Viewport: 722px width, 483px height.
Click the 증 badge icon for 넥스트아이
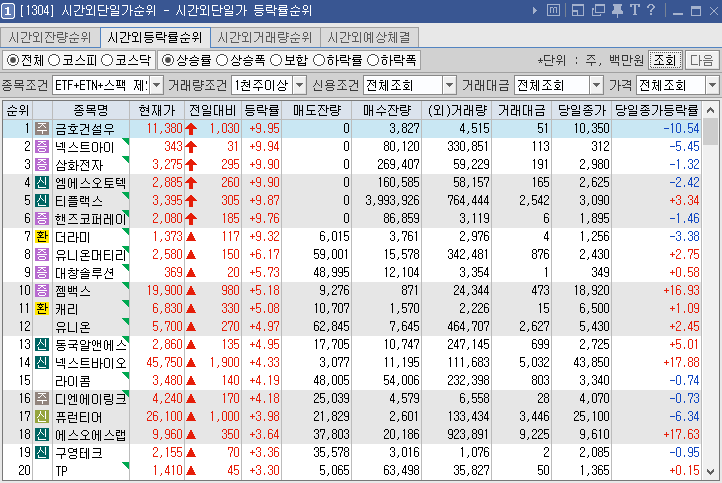coord(42,146)
